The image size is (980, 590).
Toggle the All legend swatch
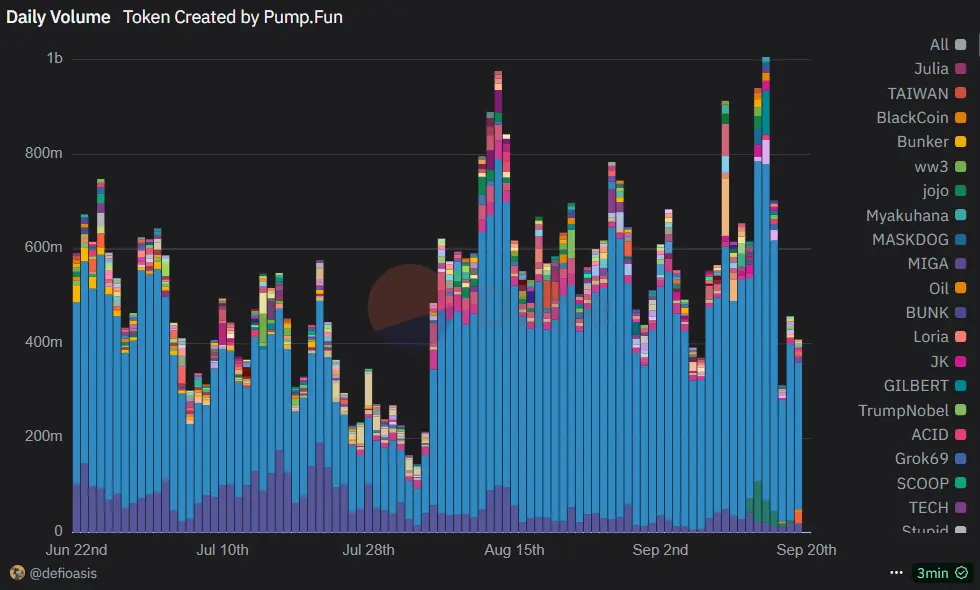pyautogui.click(x=961, y=44)
